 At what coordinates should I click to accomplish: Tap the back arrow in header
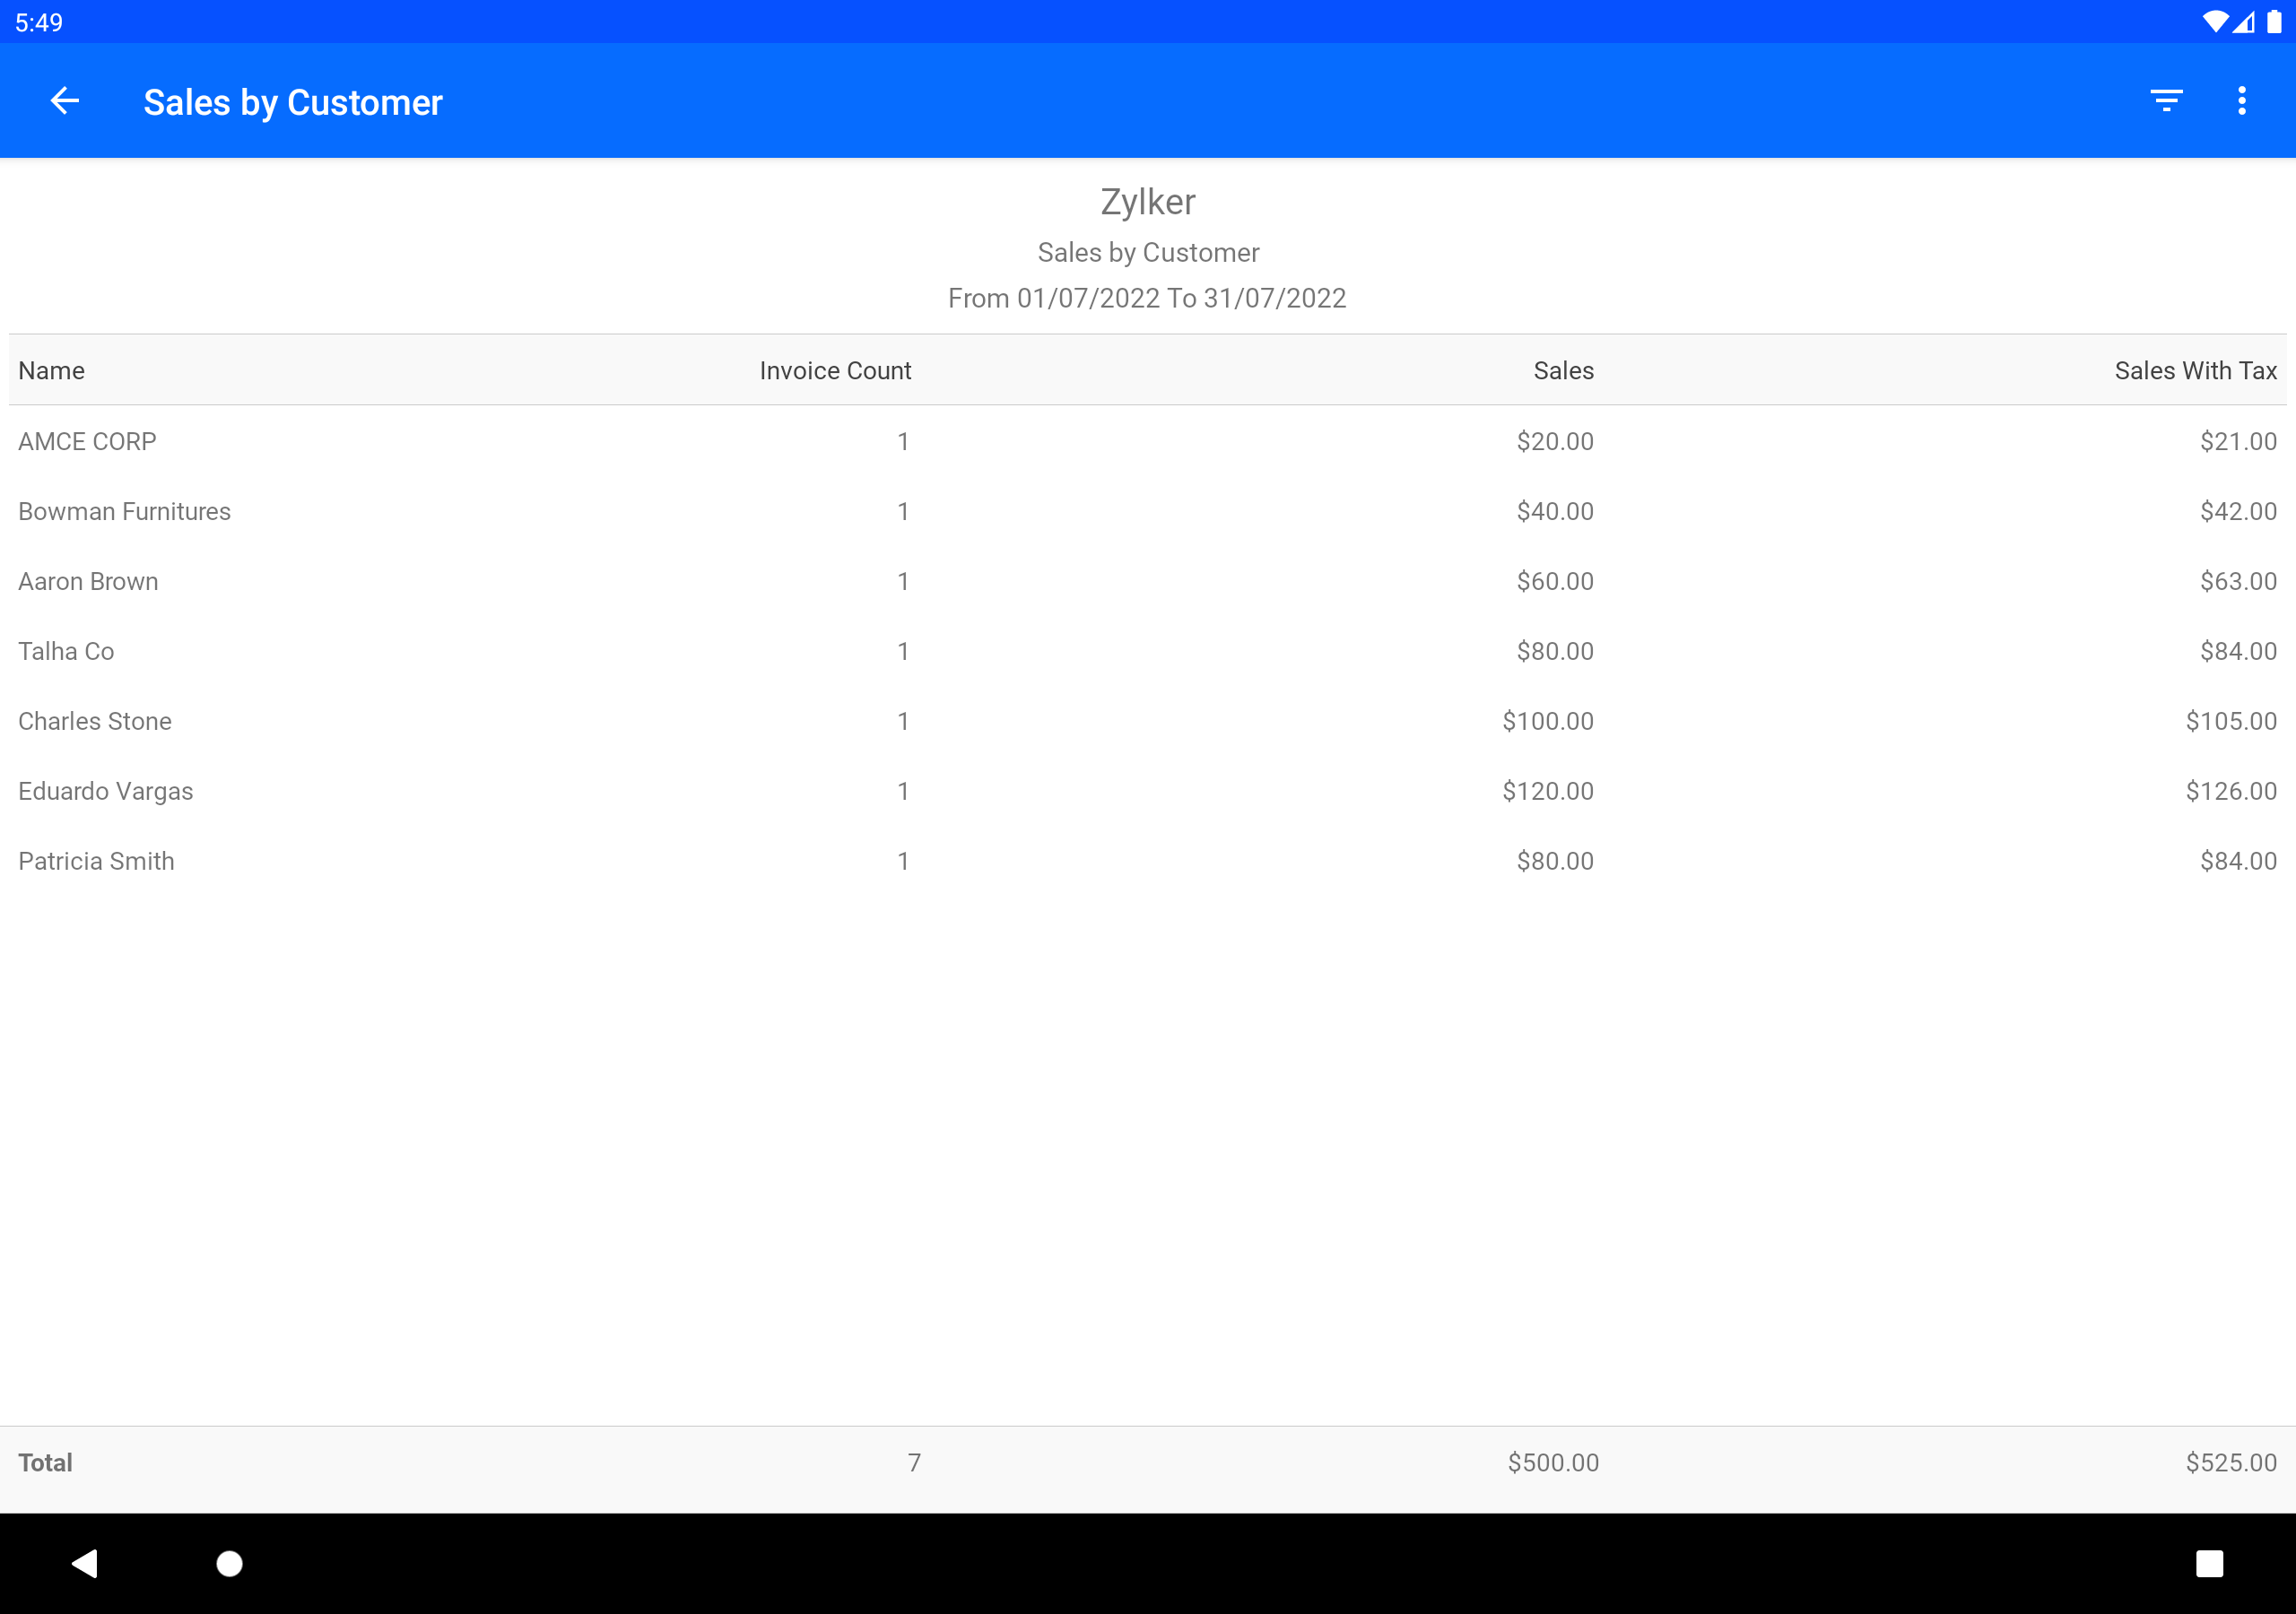[x=65, y=101]
